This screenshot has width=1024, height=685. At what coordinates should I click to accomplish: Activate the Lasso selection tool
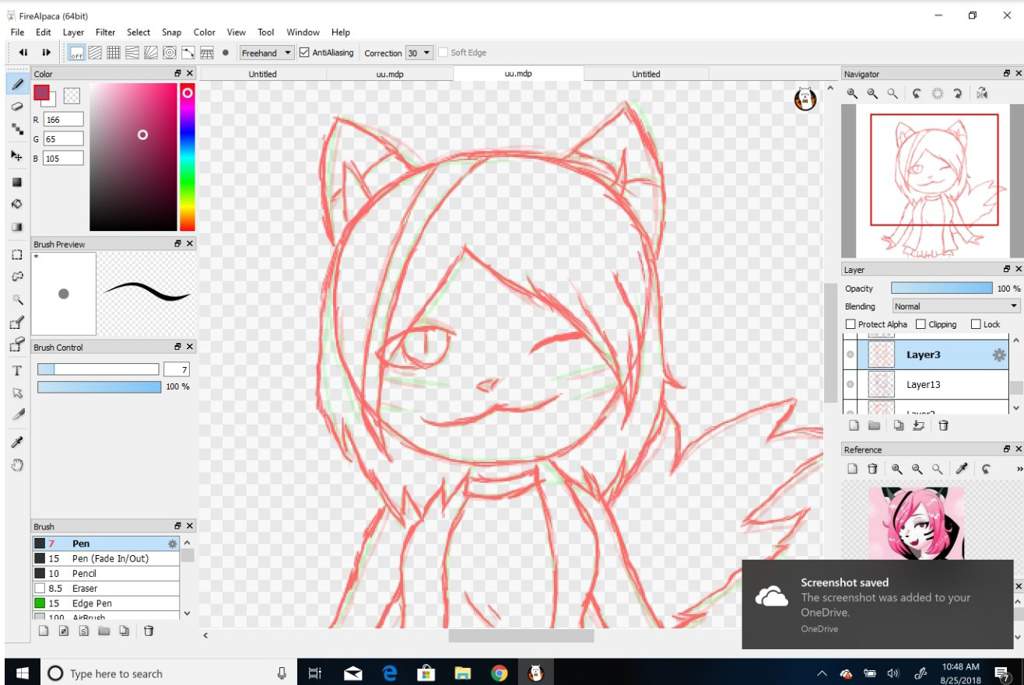pyautogui.click(x=17, y=277)
